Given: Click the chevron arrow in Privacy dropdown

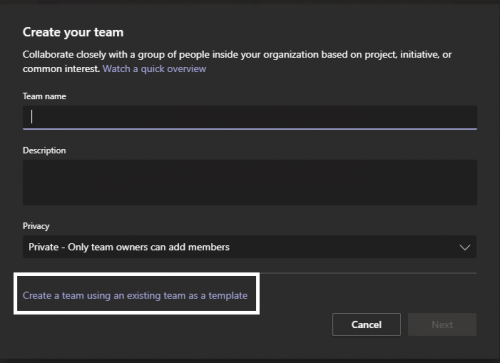Looking at the screenshot, I should click(x=465, y=247).
